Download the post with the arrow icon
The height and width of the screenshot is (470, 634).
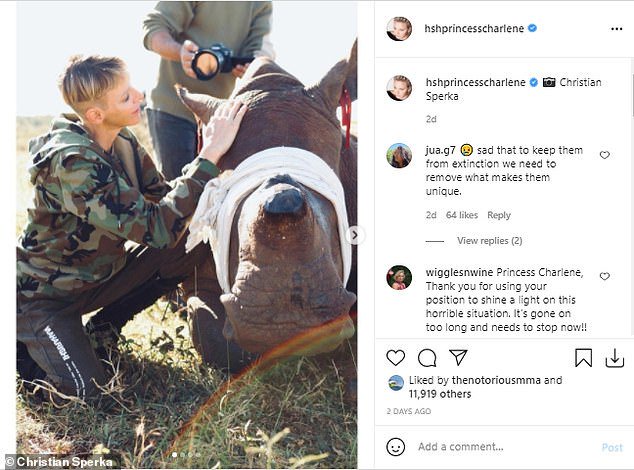[x=615, y=358]
